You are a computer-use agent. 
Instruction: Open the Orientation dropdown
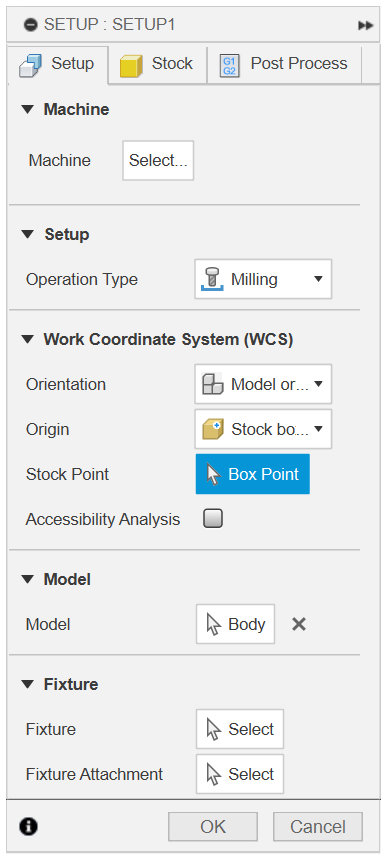point(263,385)
